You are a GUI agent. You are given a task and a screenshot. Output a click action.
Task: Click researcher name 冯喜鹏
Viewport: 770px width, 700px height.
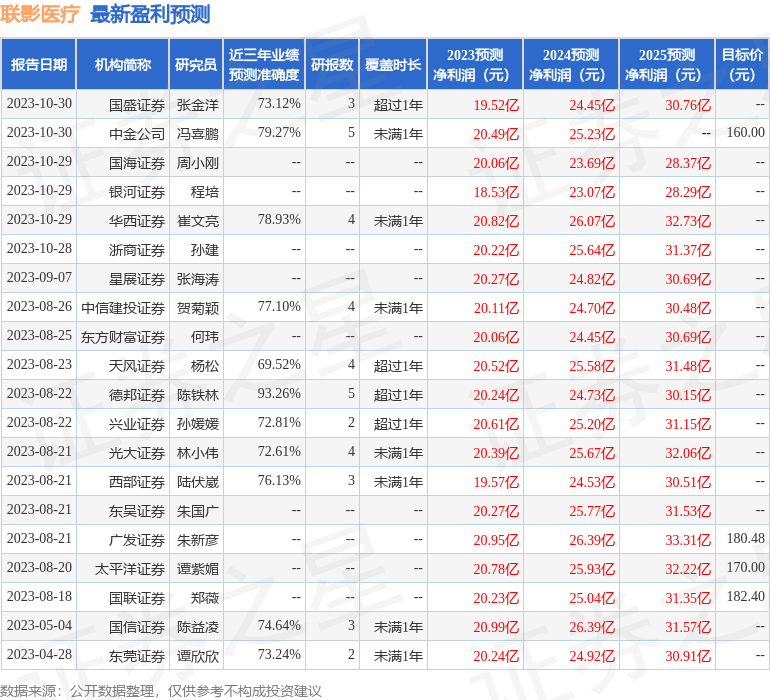click(x=197, y=134)
